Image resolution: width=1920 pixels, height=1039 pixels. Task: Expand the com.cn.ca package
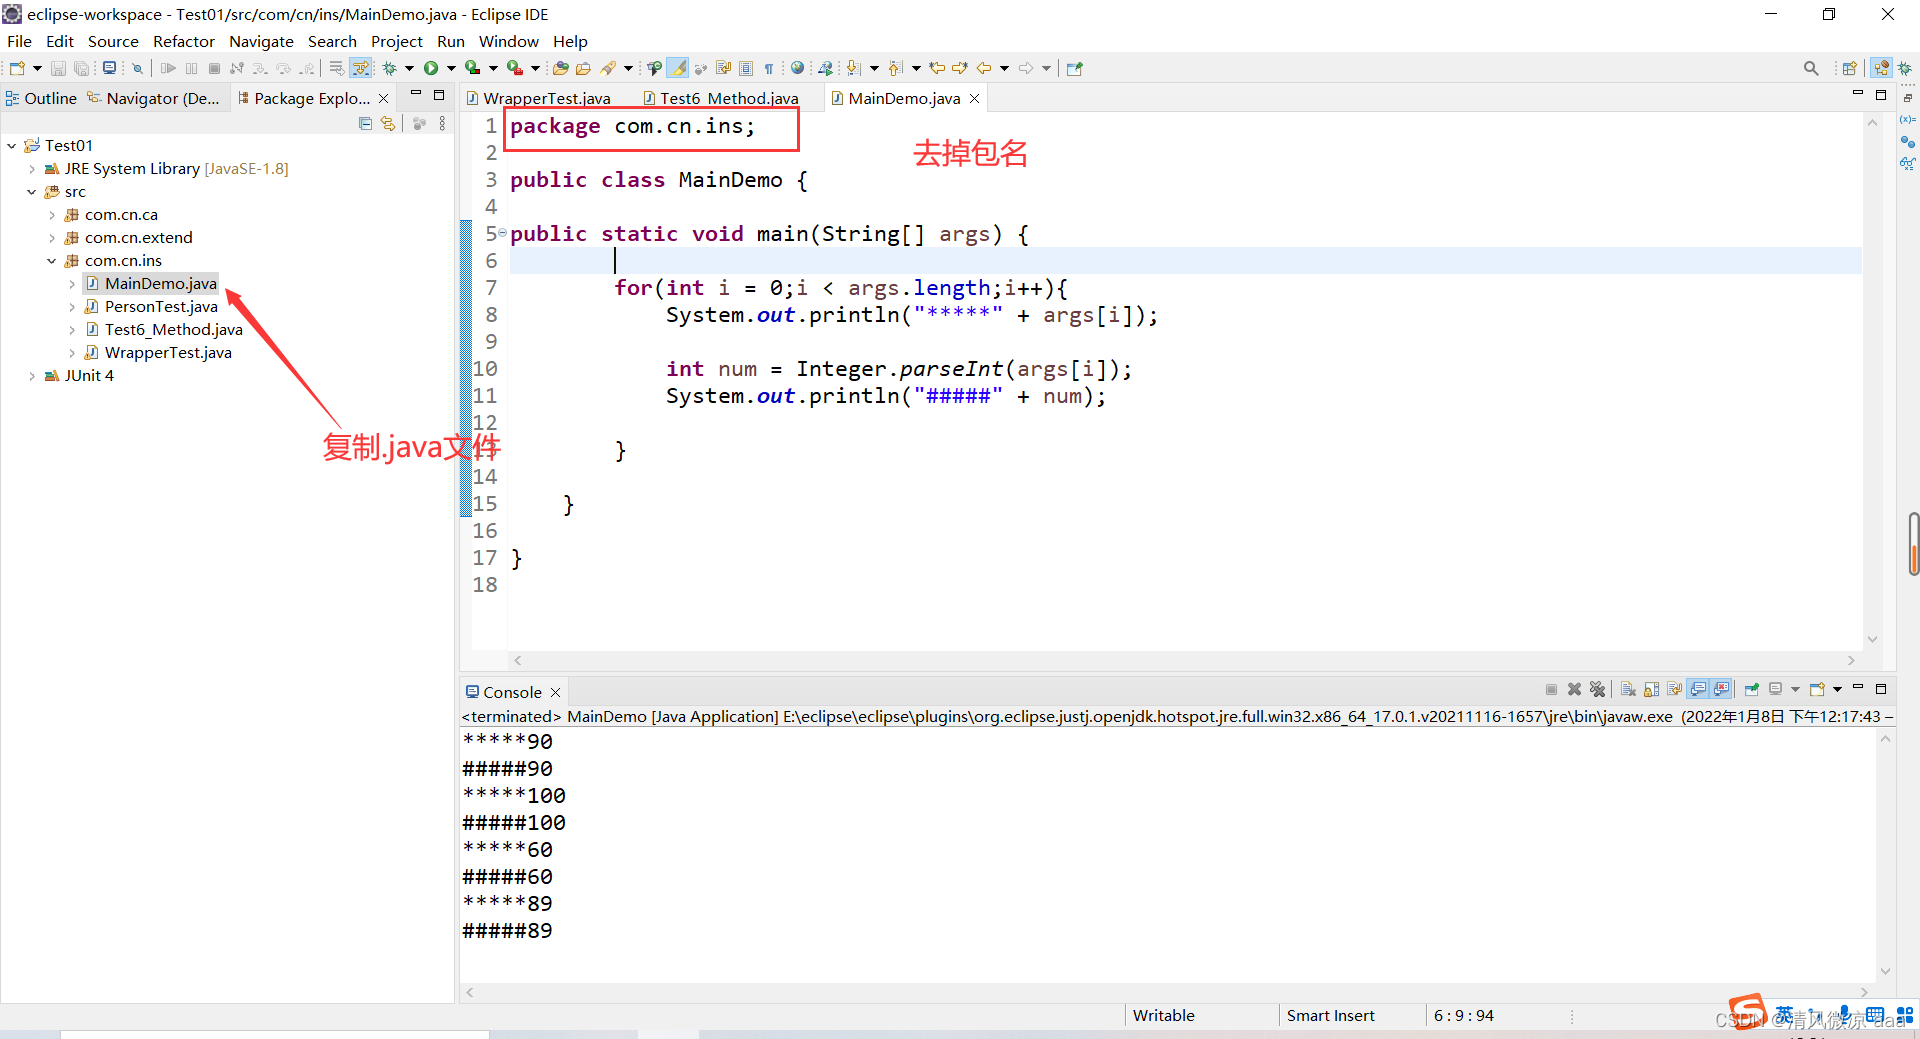(52, 215)
